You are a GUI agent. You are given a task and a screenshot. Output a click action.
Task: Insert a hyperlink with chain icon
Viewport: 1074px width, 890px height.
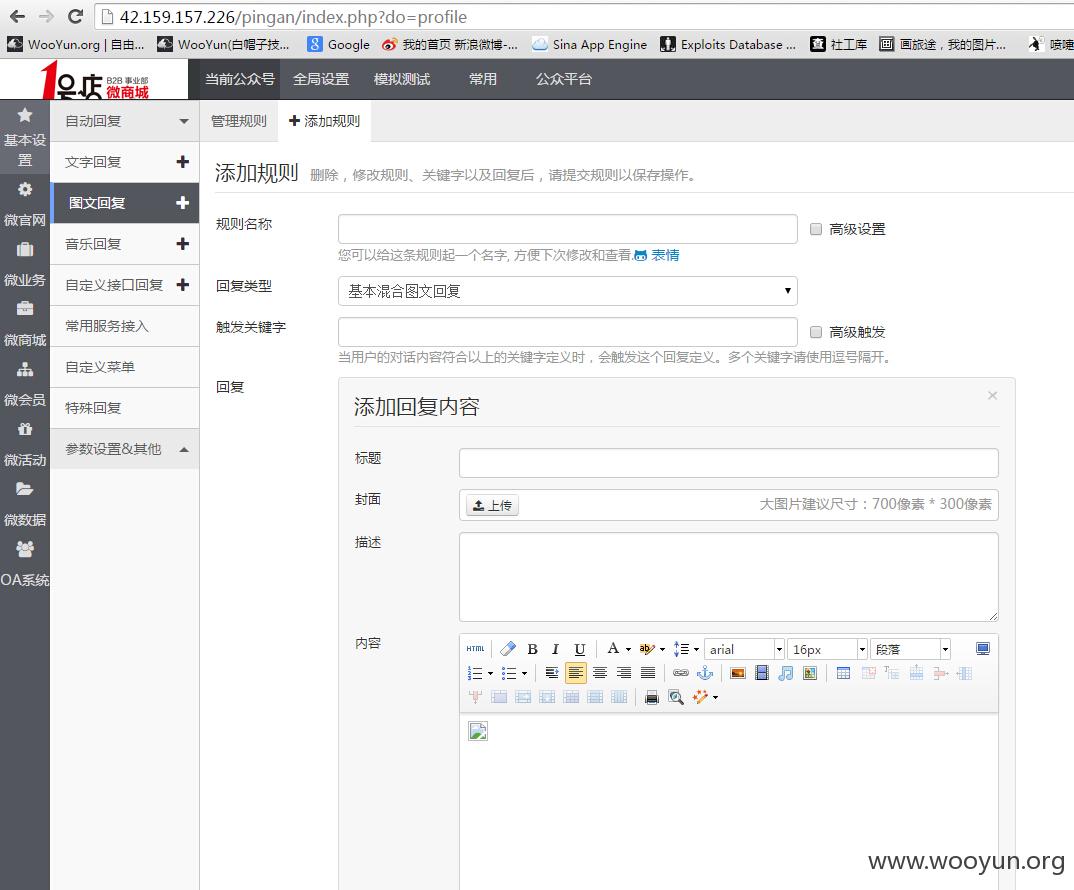tap(681, 673)
